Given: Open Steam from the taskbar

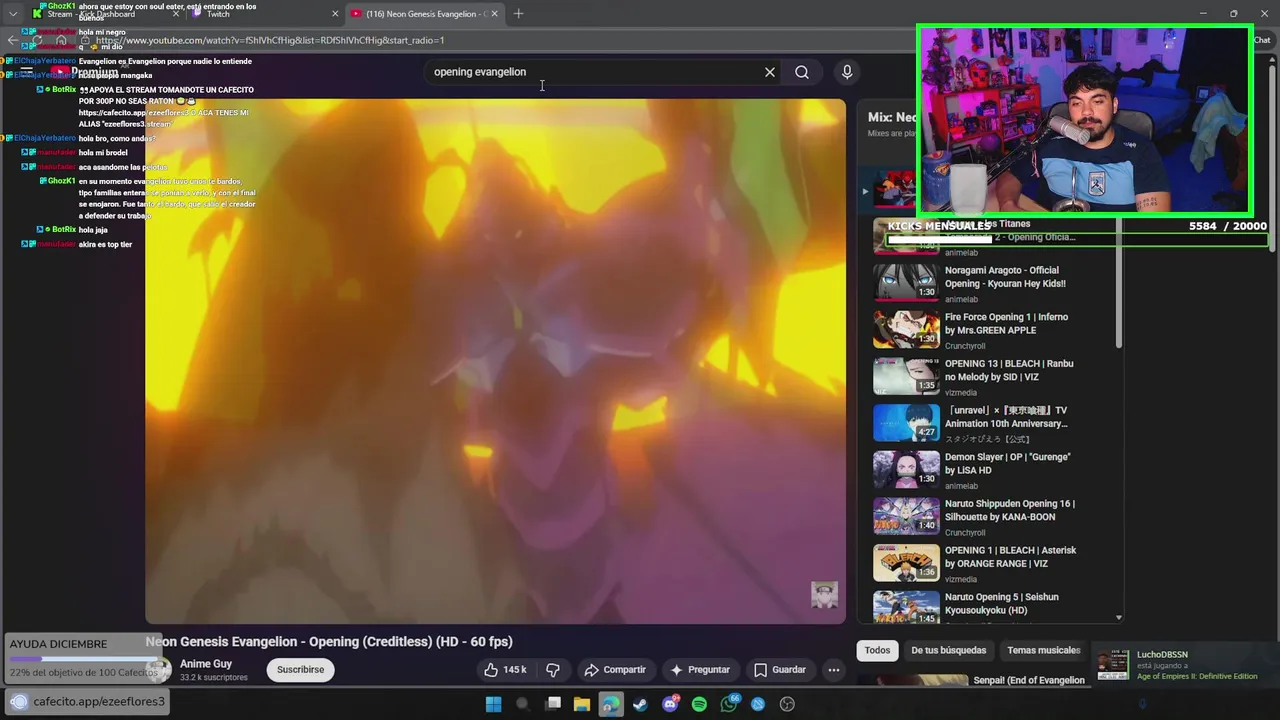Looking at the screenshot, I should coord(640,704).
